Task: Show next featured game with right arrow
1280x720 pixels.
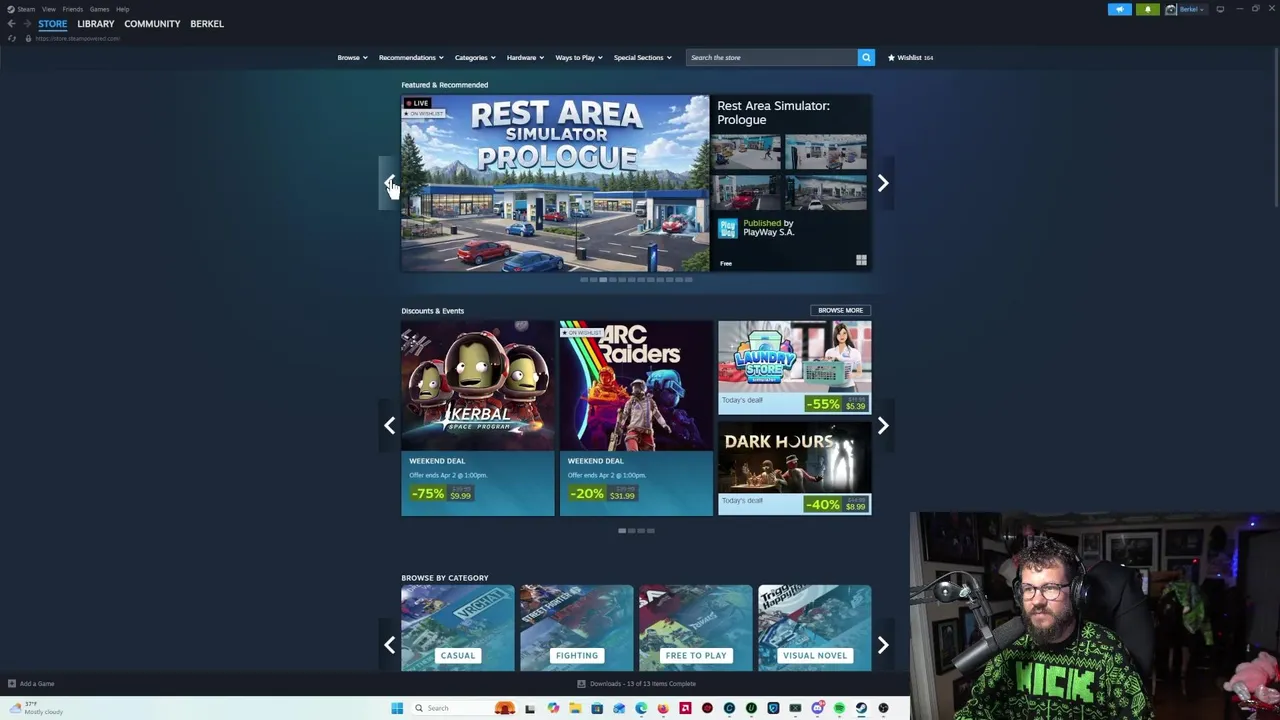Action: [883, 183]
